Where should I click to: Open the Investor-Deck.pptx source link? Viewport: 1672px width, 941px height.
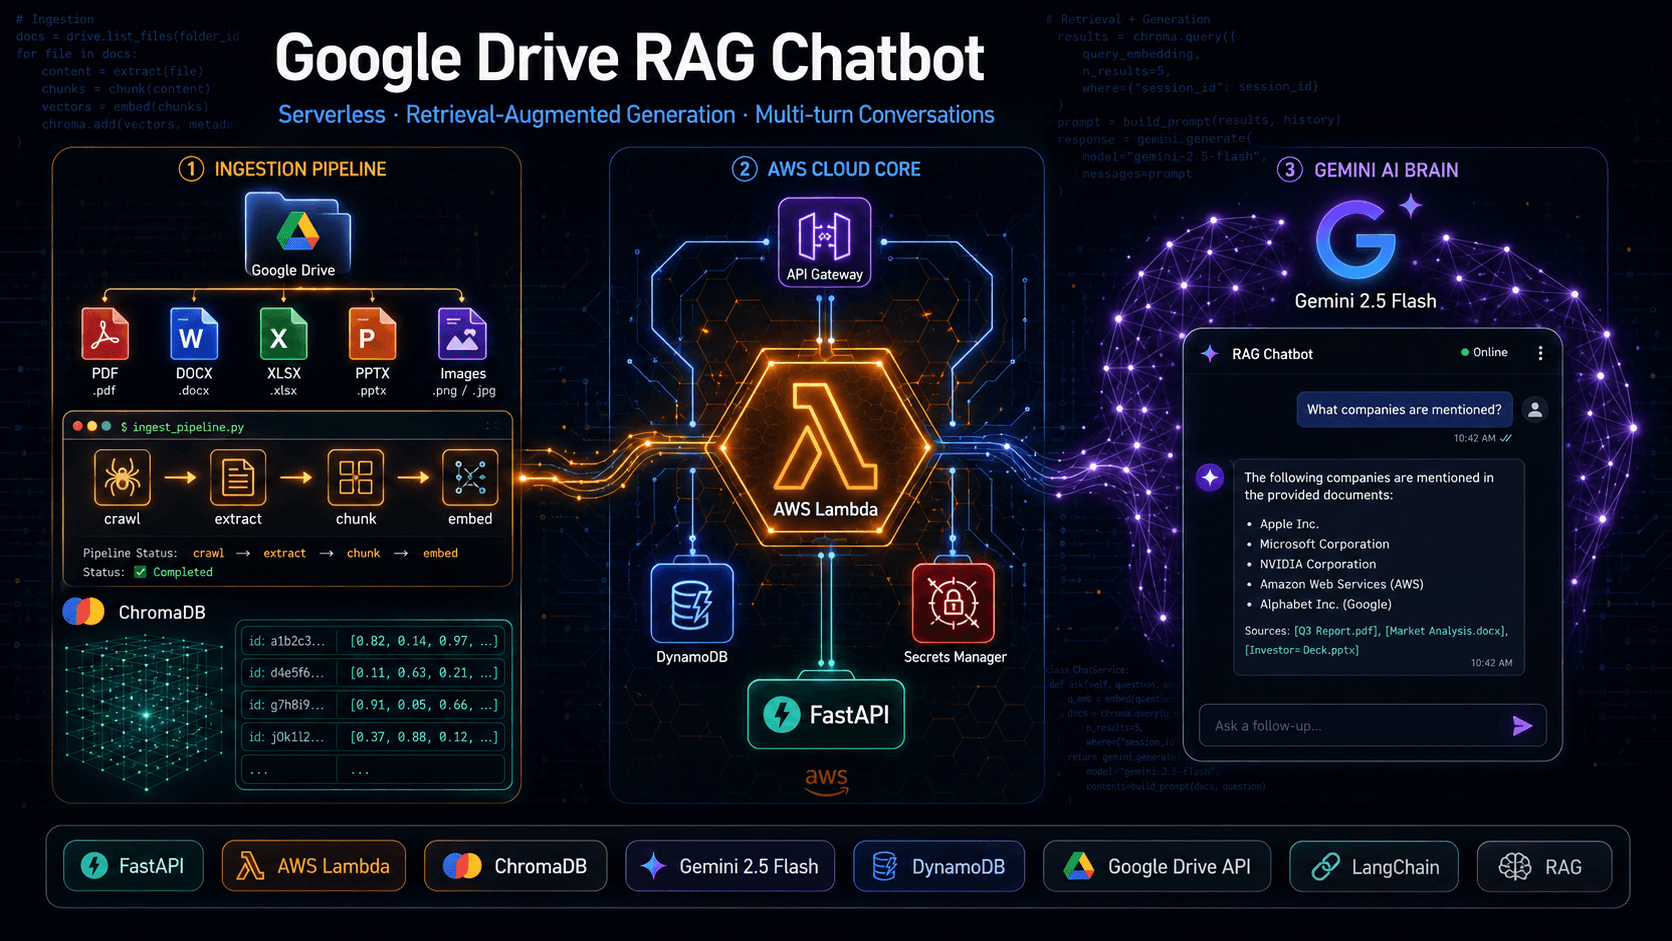point(1302,650)
